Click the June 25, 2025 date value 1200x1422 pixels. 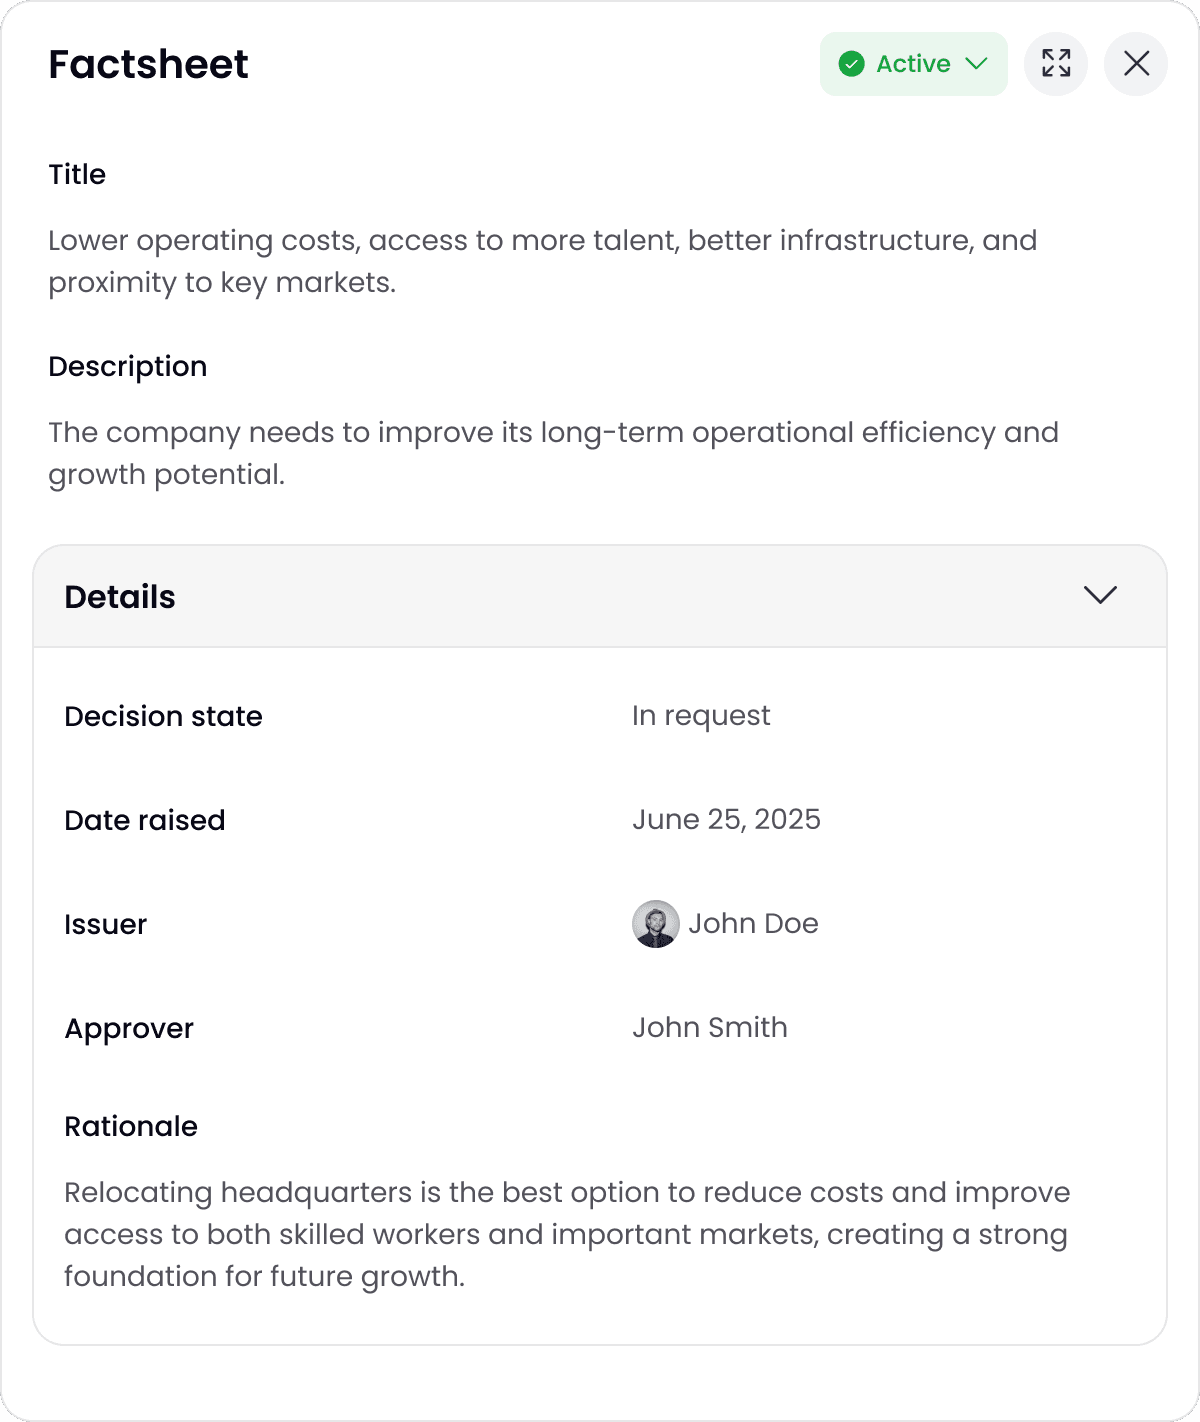(x=726, y=820)
